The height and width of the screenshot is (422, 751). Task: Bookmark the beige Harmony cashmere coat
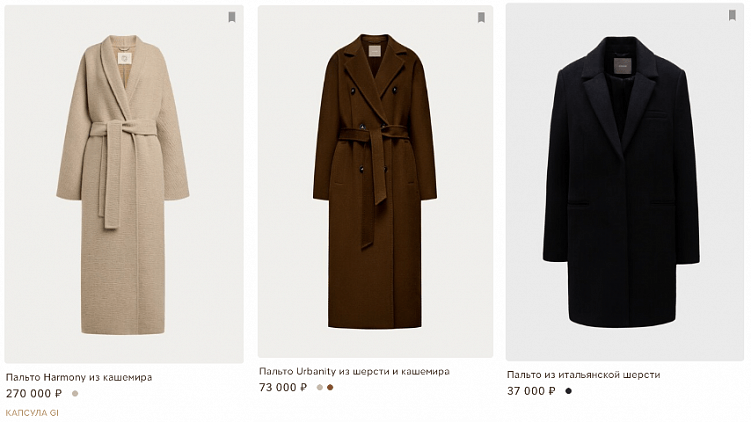(231, 17)
